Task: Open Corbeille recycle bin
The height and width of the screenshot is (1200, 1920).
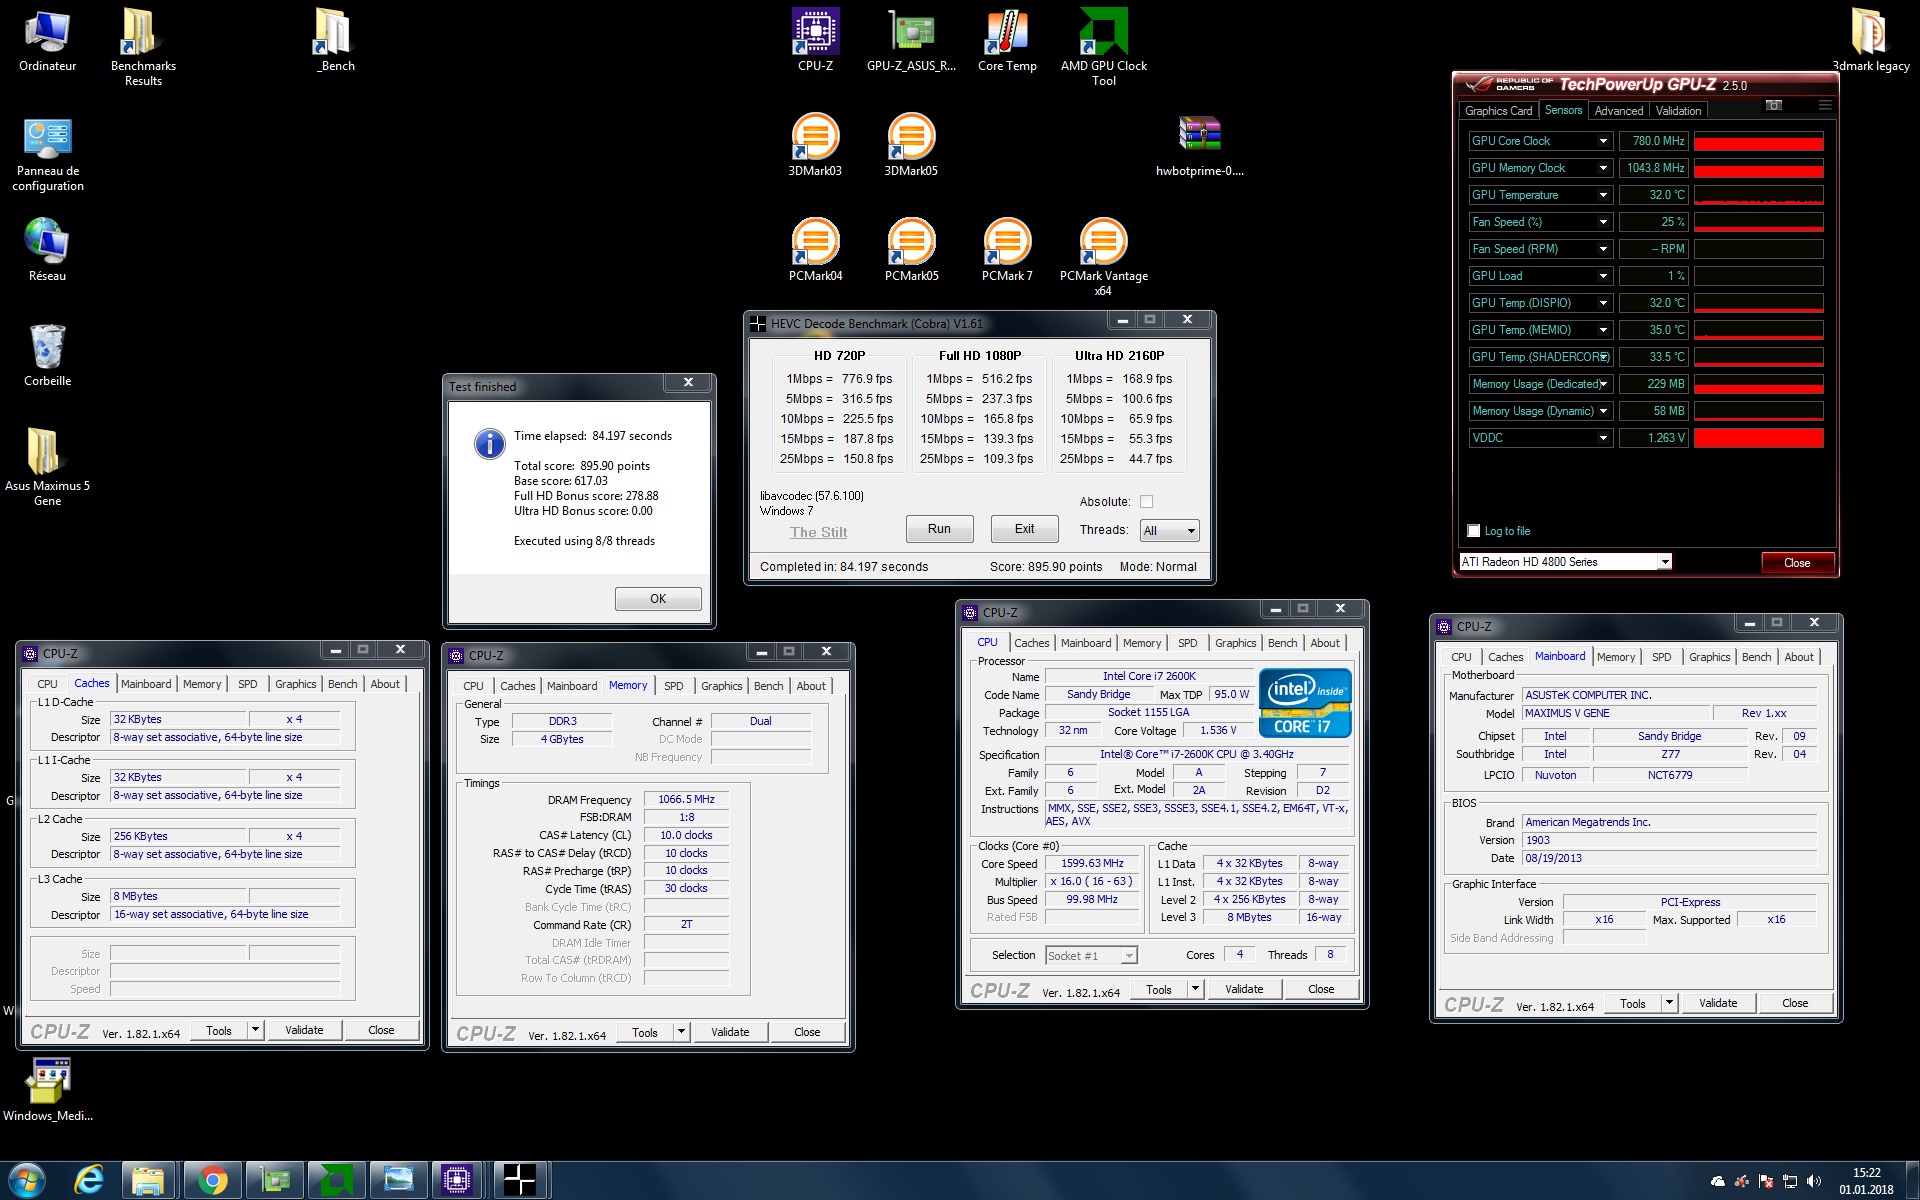Action: click(47, 356)
